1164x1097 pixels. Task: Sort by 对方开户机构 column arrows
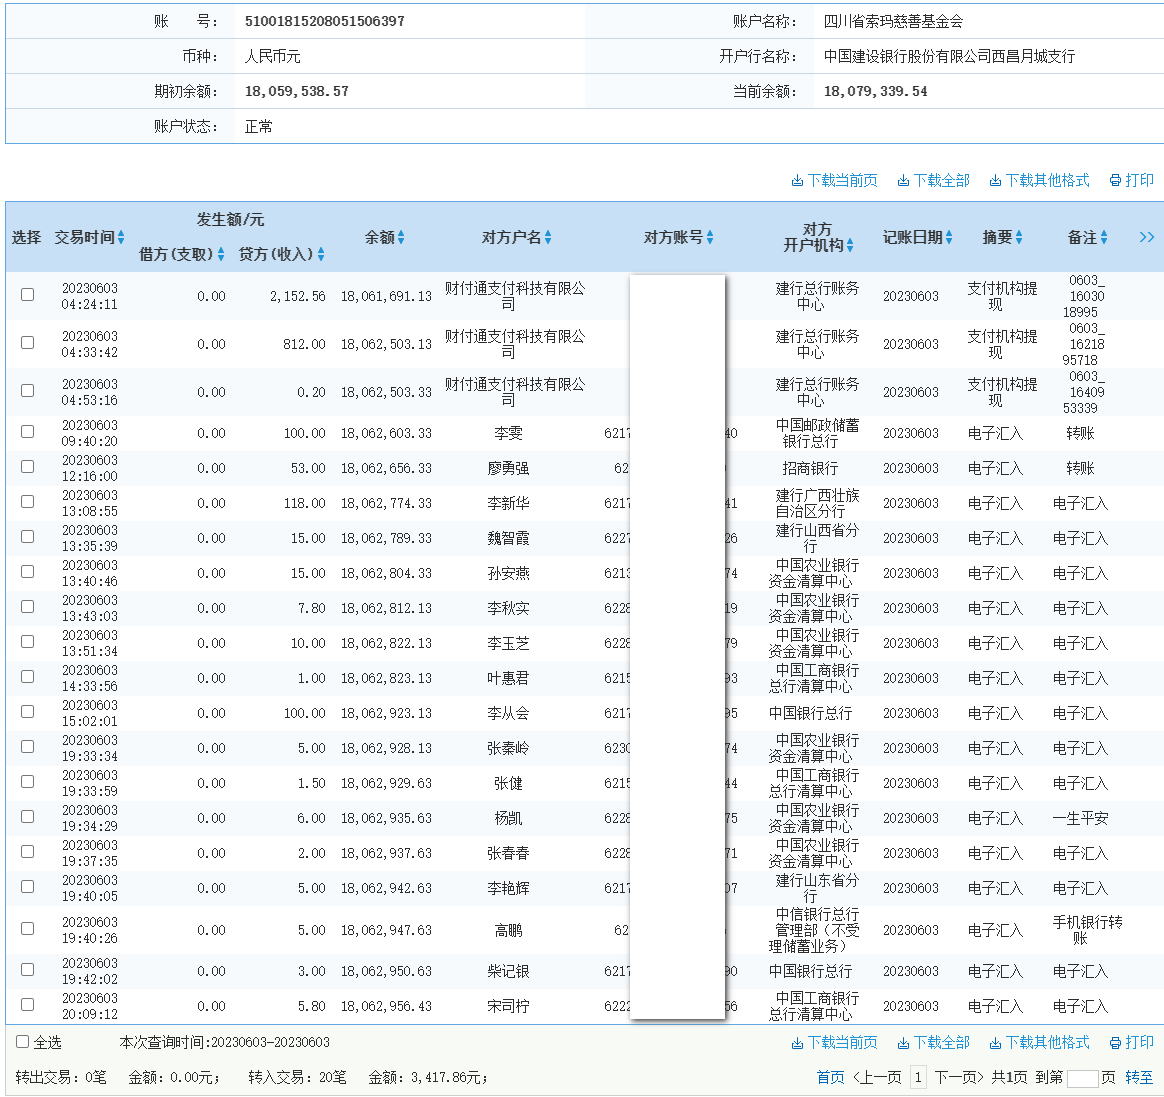pos(849,245)
